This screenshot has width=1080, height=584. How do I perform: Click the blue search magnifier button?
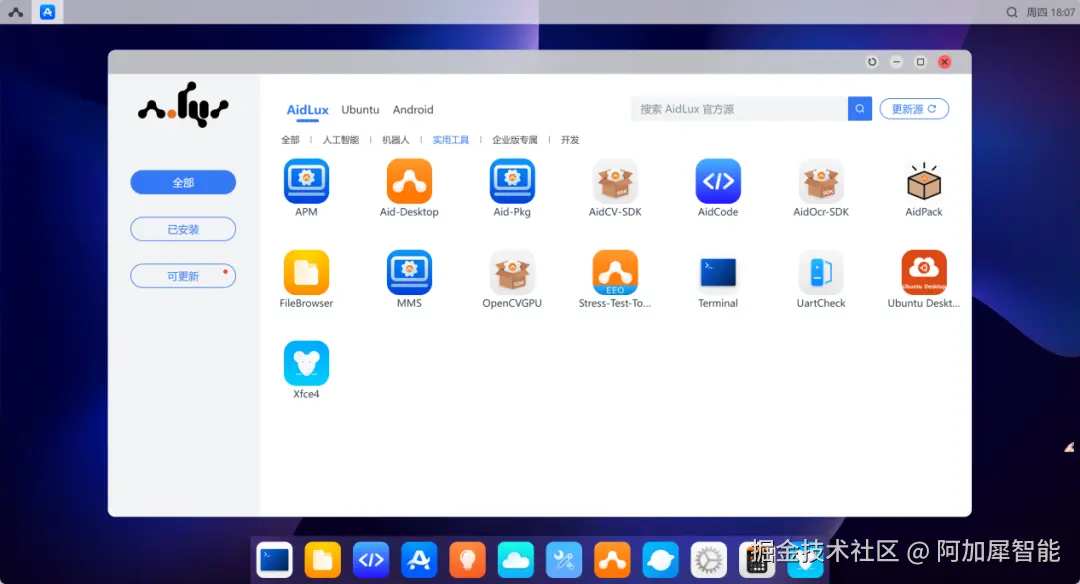tap(860, 109)
